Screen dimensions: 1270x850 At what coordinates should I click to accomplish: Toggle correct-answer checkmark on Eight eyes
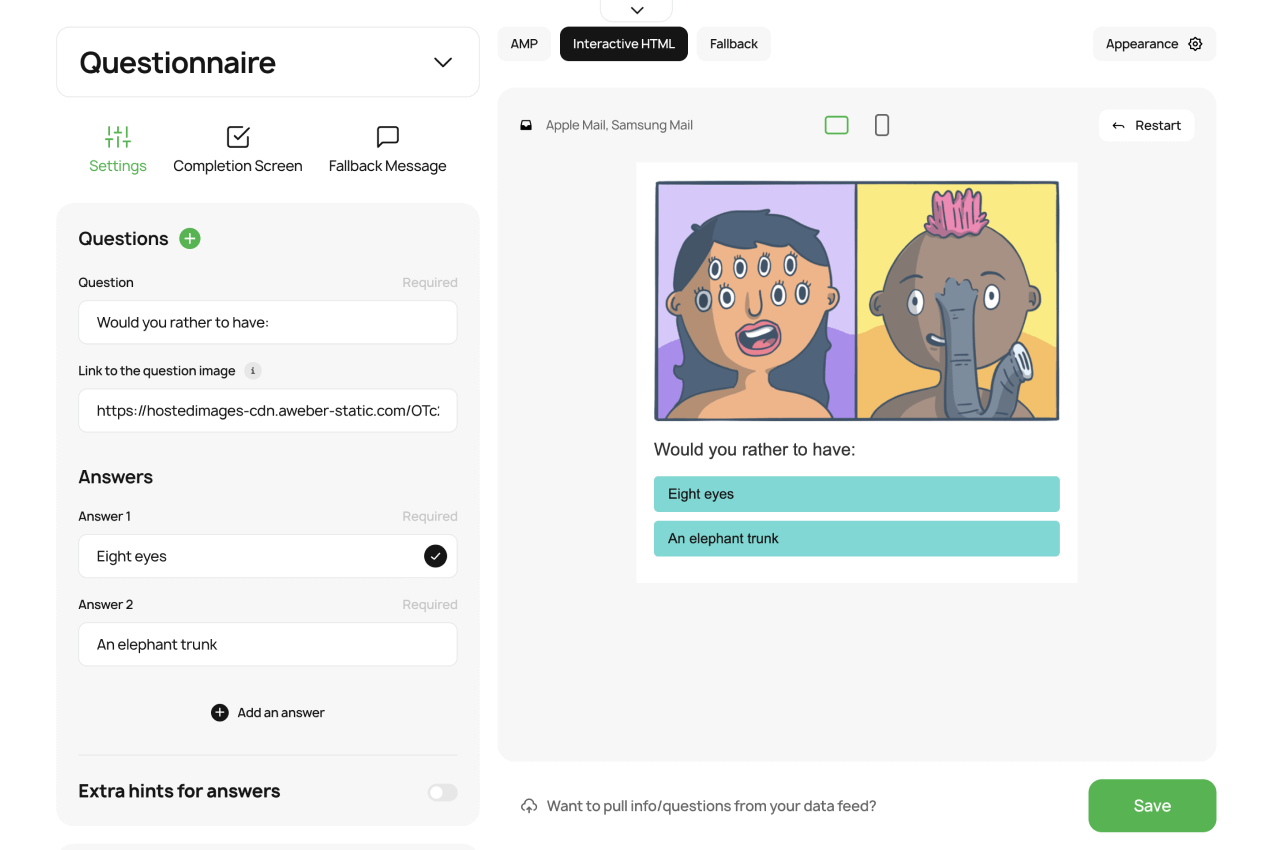435,556
